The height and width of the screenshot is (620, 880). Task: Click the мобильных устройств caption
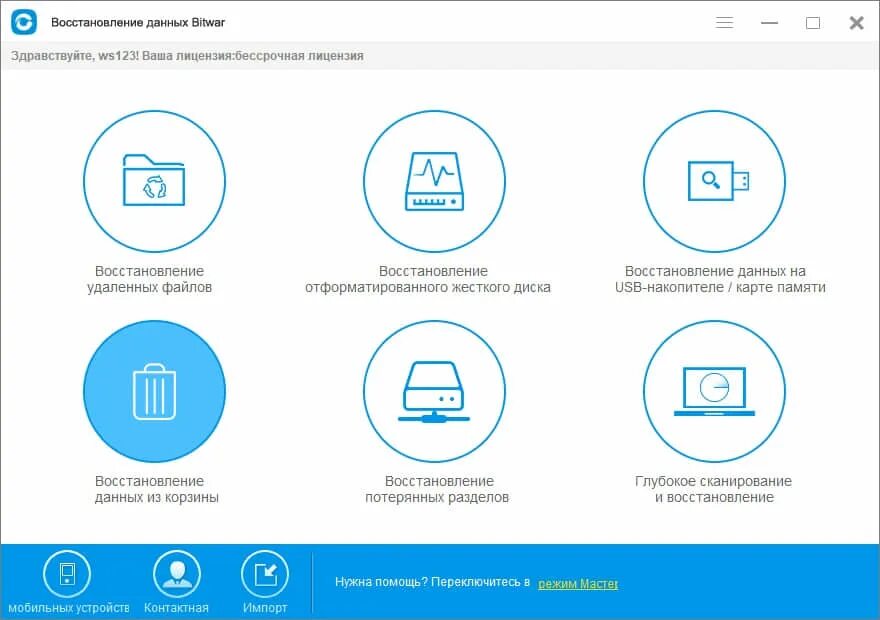[68, 608]
